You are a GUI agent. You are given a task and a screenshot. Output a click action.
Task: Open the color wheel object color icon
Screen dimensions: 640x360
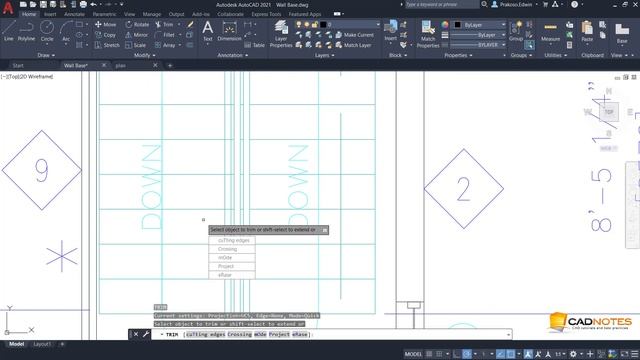click(x=445, y=25)
